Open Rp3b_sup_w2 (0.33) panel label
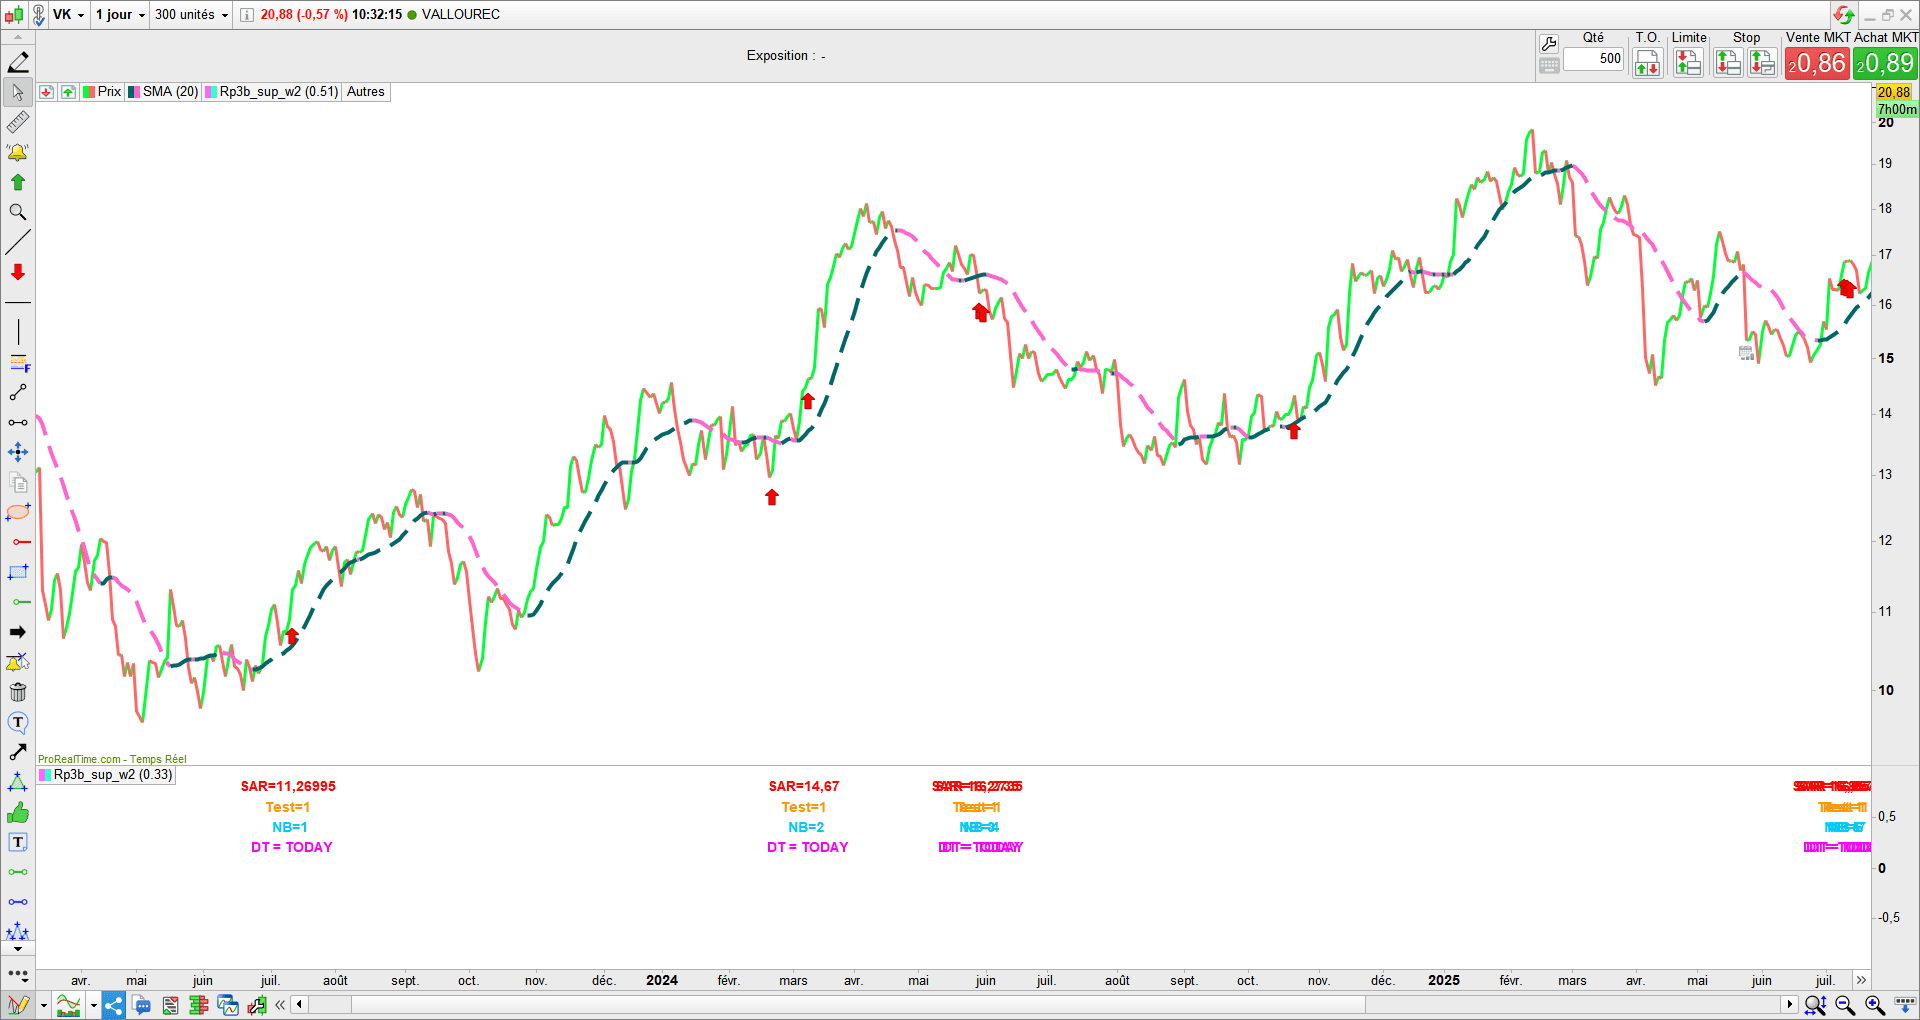The height and width of the screenshot is (1020, 1920). pos(106,775)
